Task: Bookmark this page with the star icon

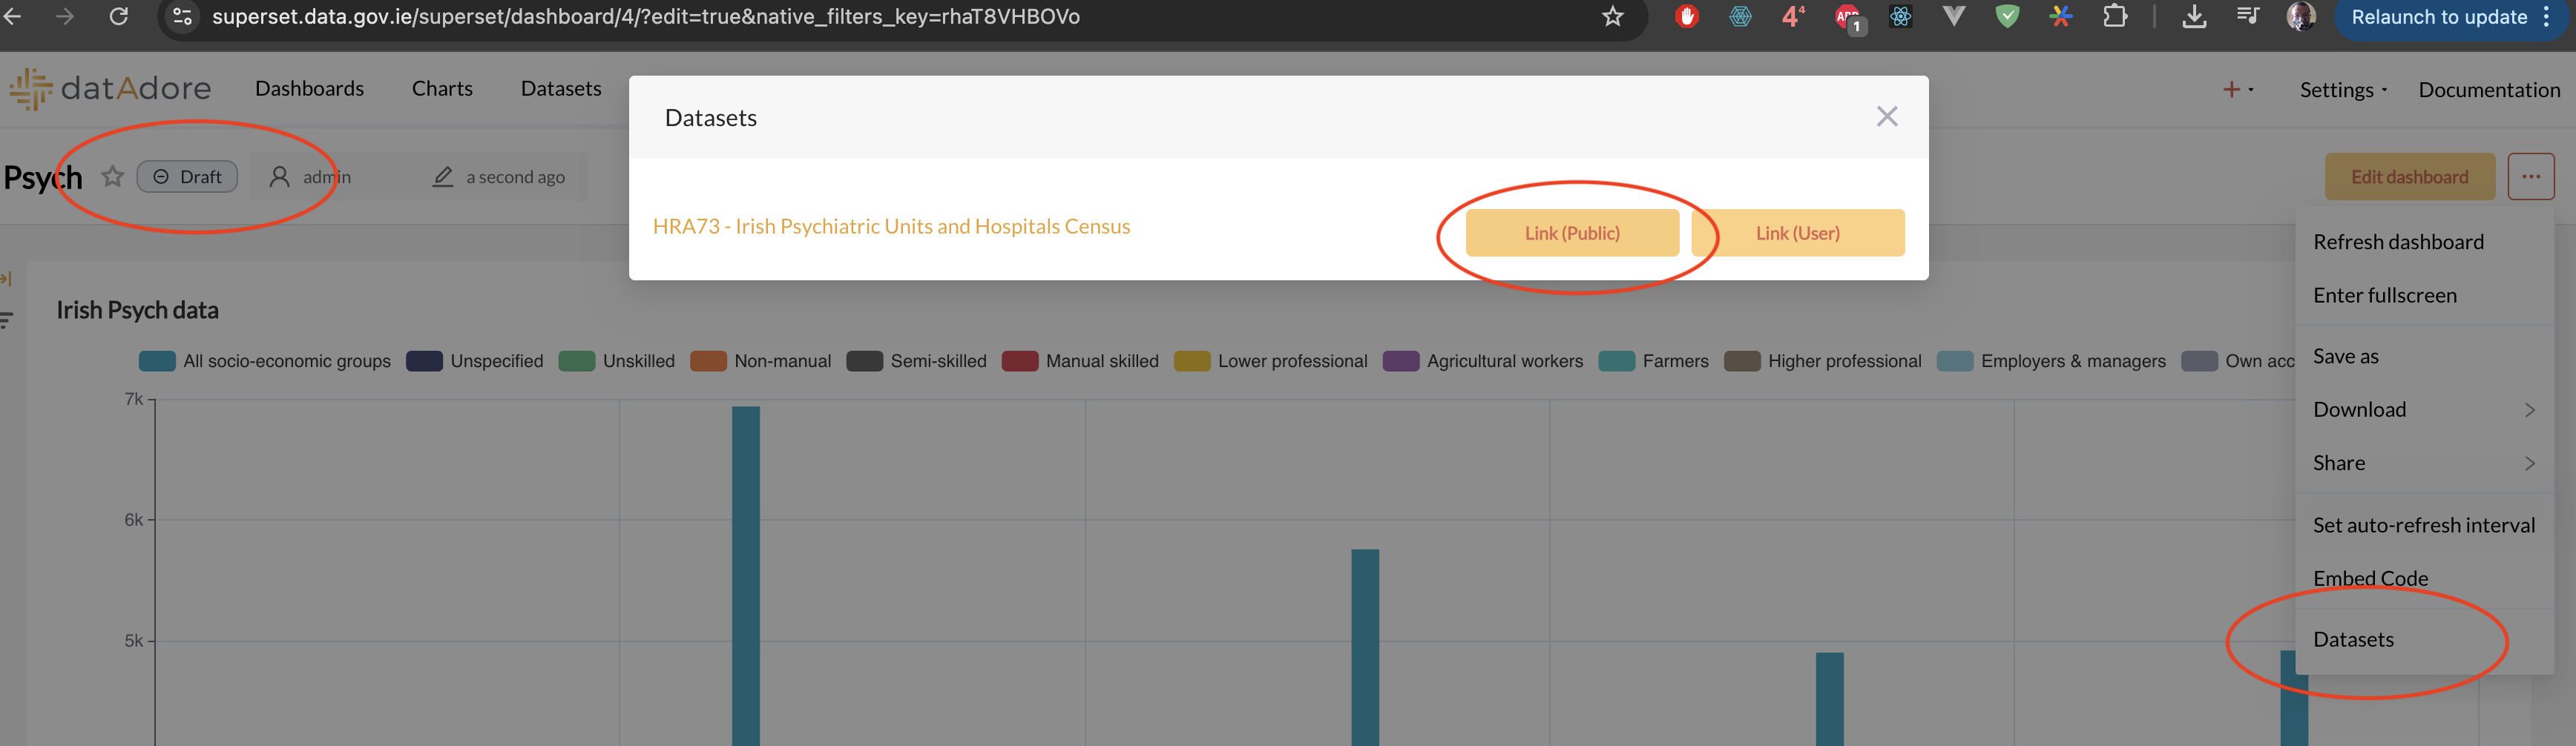Action: coord(1612,17)
